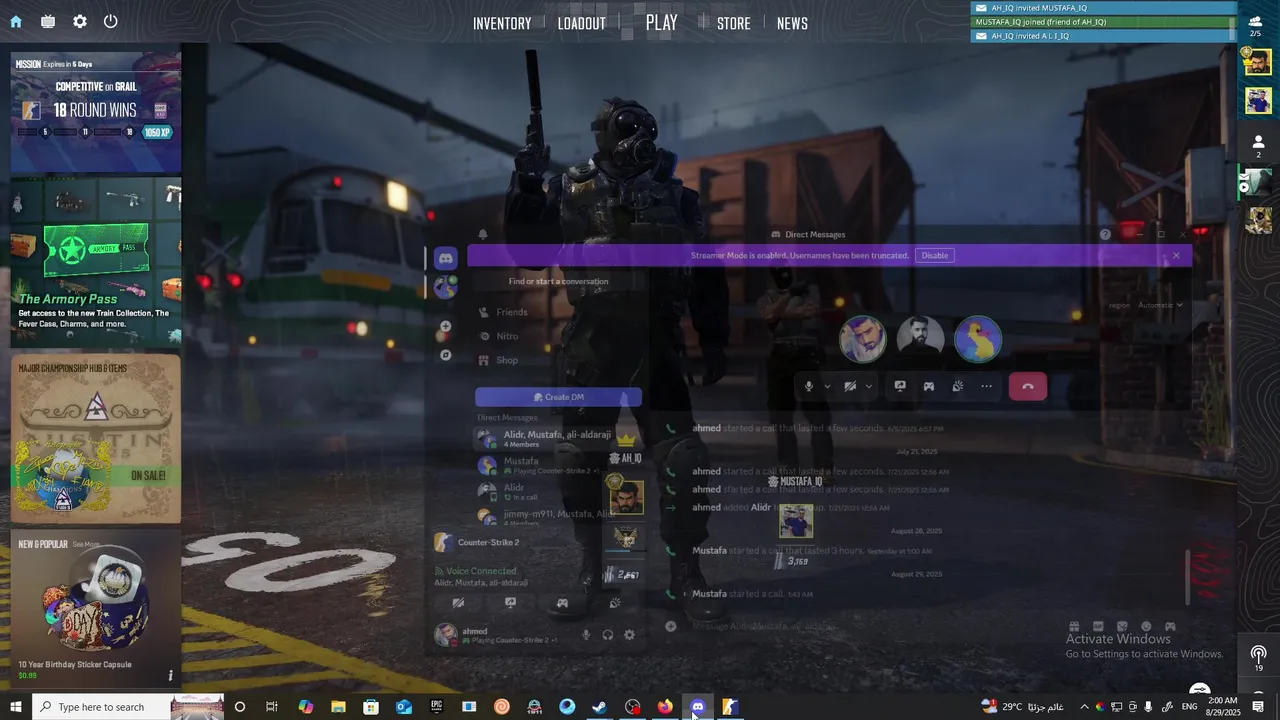Click the Windows Start button
Viewport: 1280px width, 720px height.
pos(16,707)
